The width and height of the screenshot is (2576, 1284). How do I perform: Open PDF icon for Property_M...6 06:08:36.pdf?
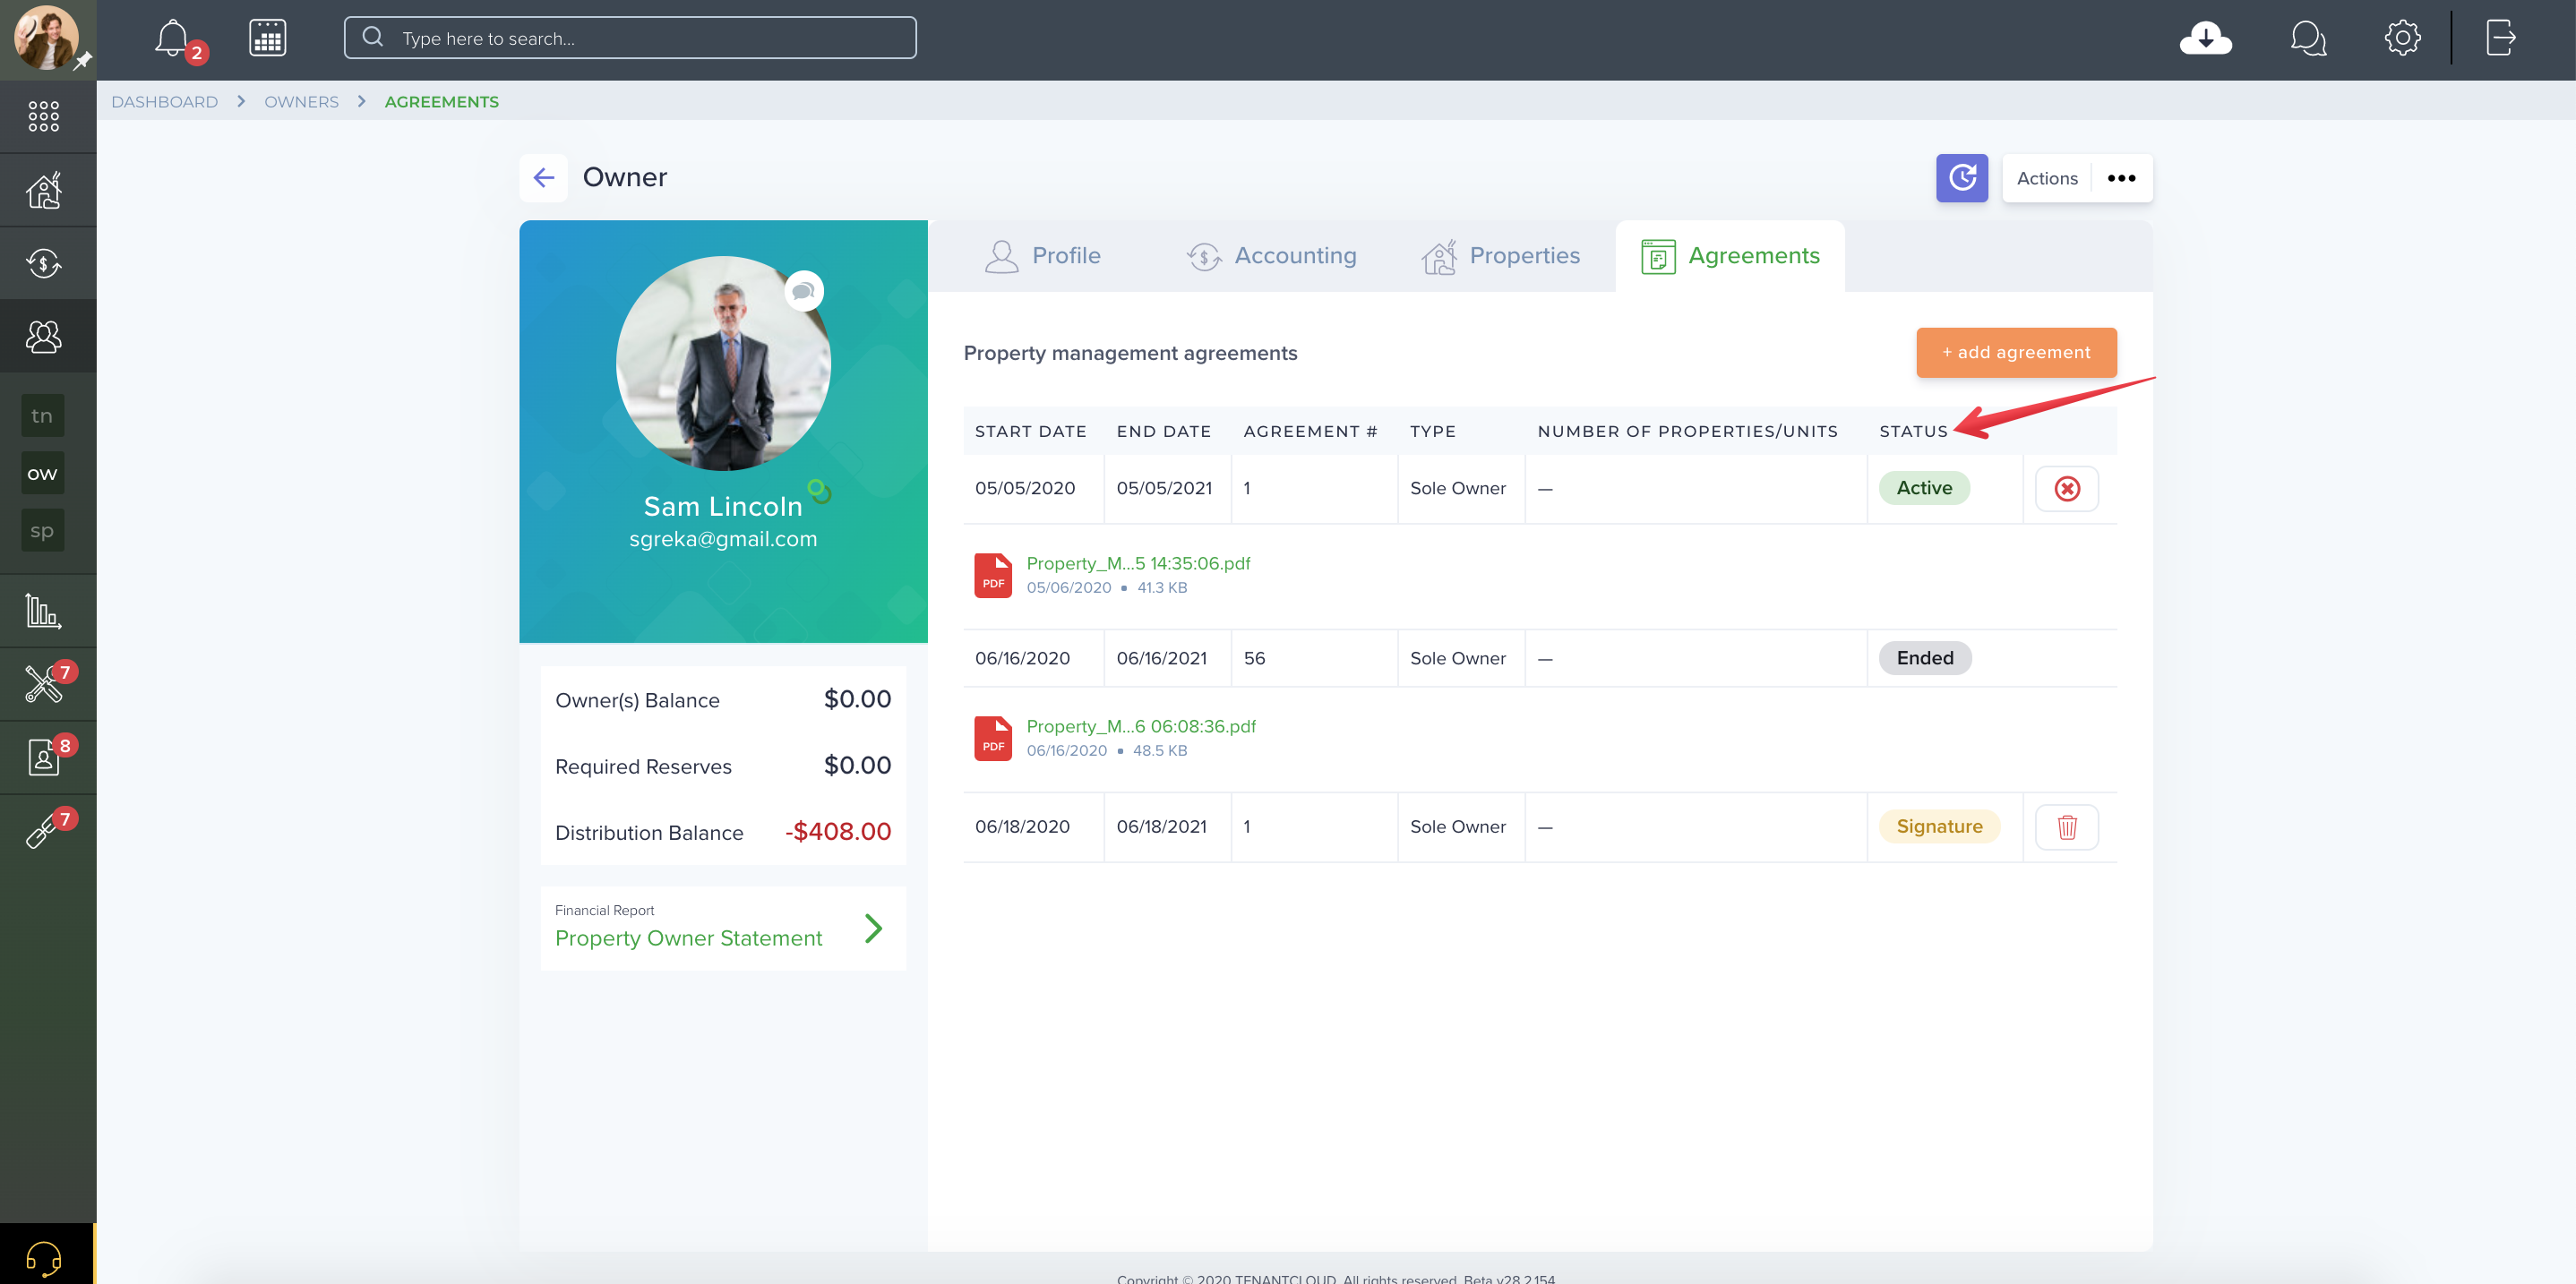point(993,738)
